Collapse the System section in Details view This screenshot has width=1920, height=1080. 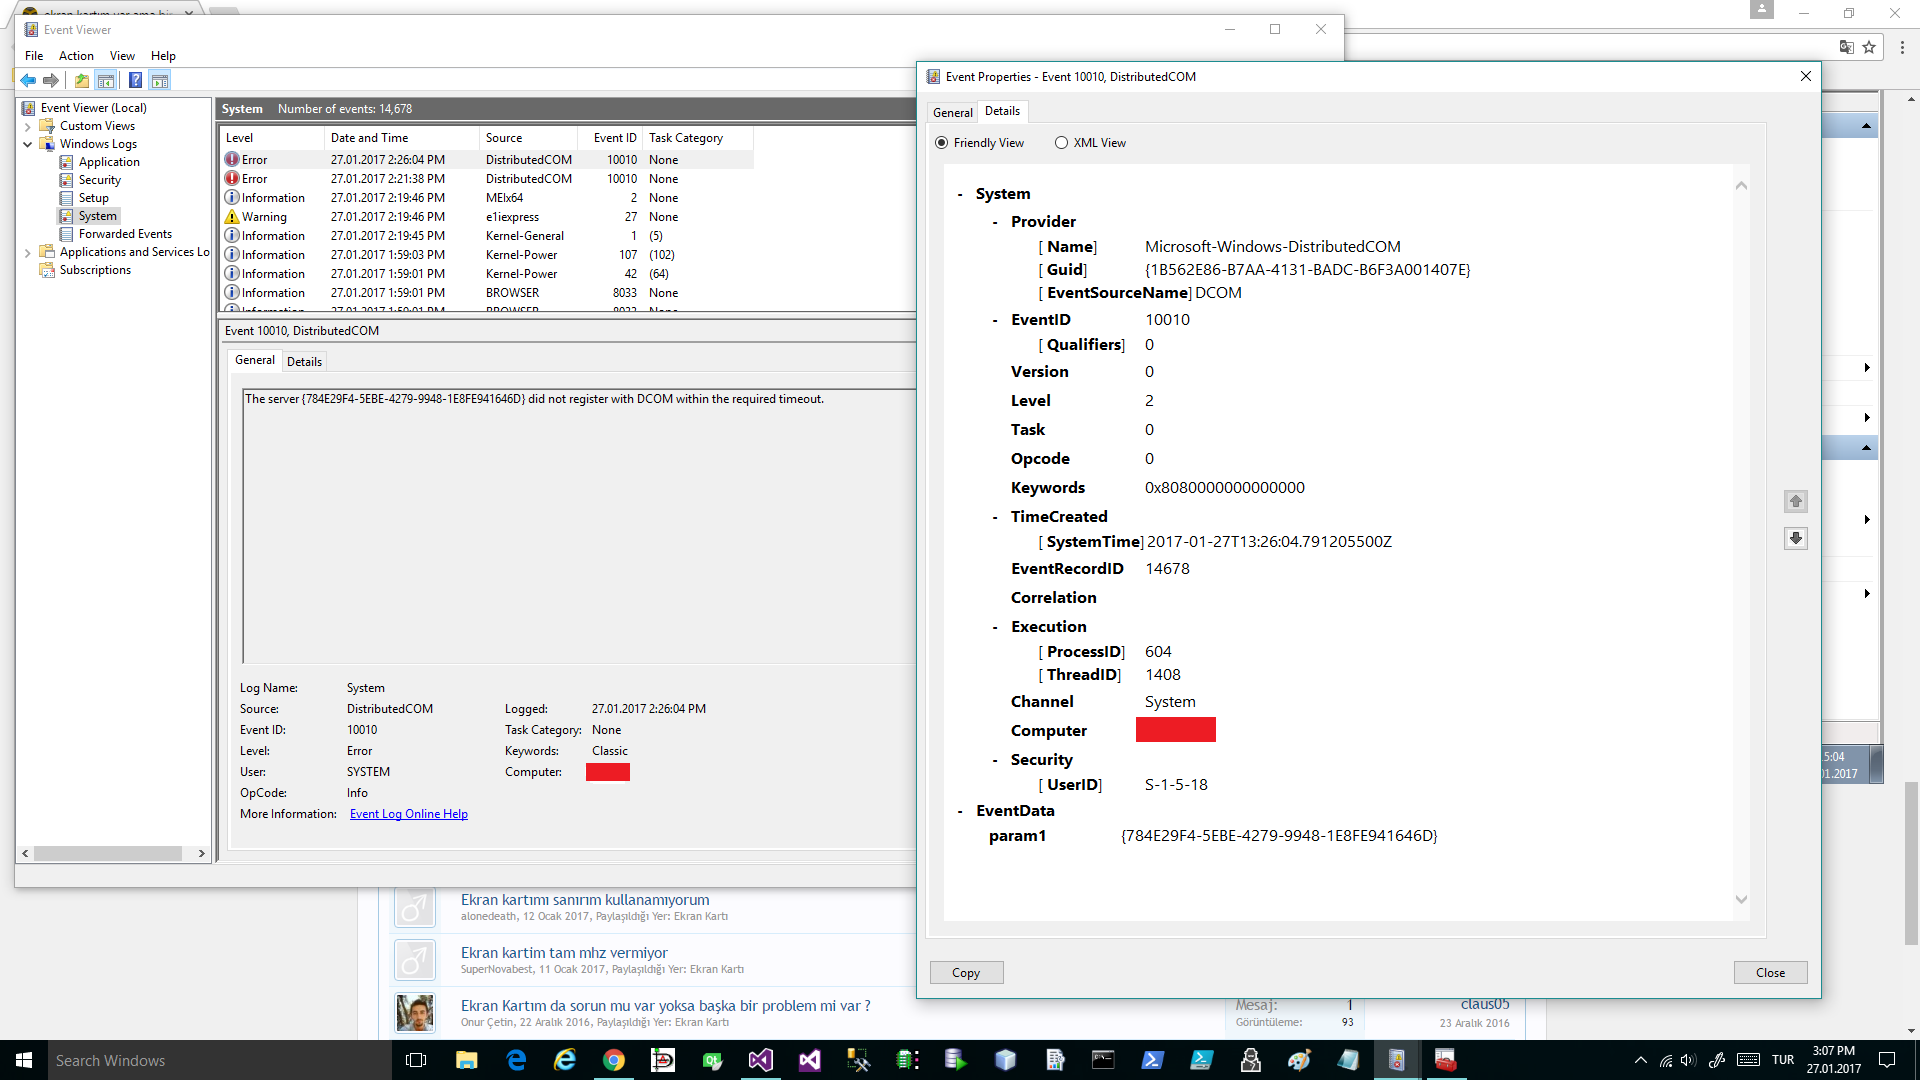[x=960, y=195]
